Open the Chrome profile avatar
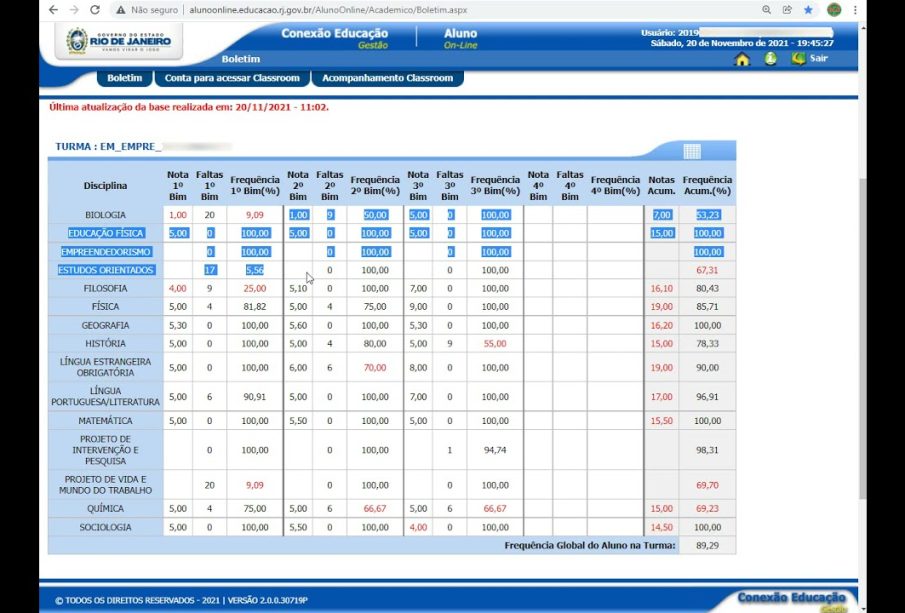 (834, 9)
